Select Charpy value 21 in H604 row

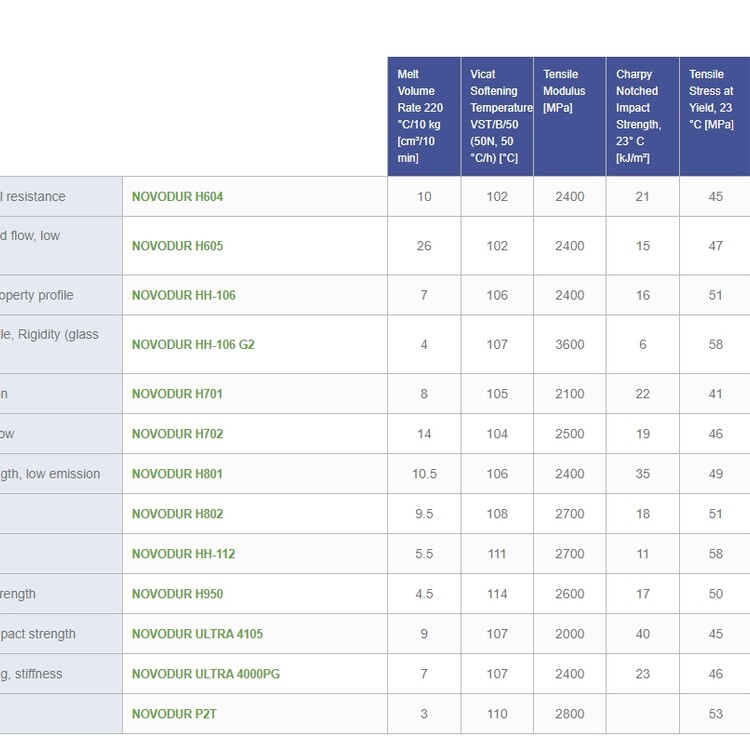tap(643, 197)
